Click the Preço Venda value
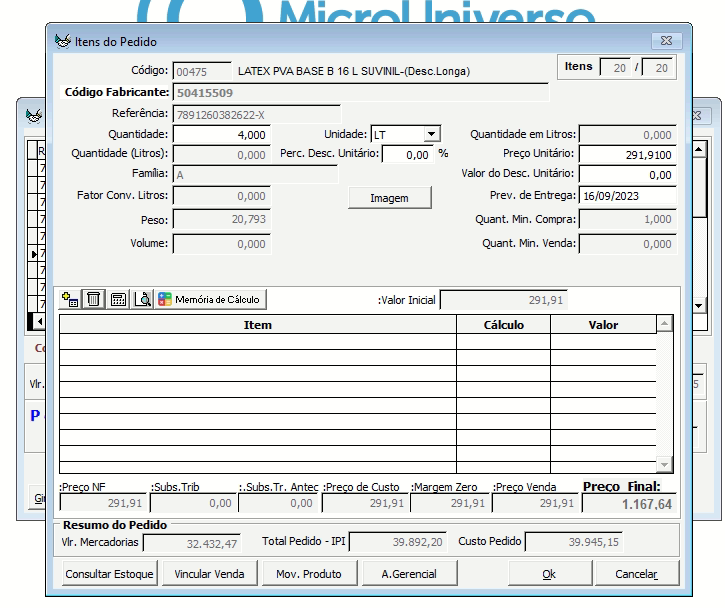The width and height of the screenshot is (725, 608). pos(535,503)
